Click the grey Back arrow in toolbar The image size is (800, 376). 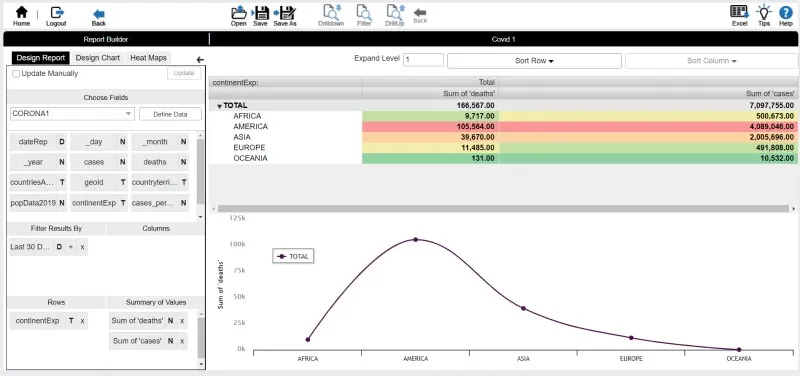point(420,13)
